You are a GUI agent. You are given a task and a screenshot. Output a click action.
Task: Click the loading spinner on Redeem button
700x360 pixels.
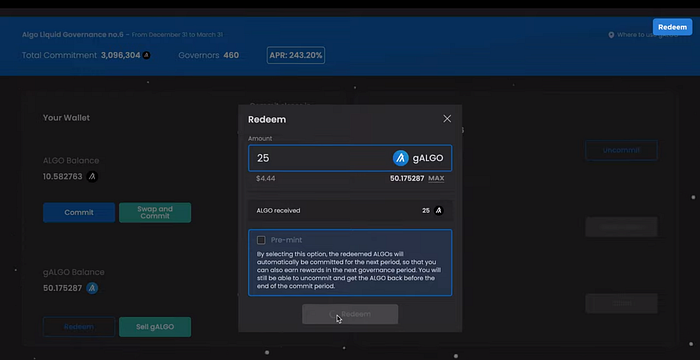(333, 314)
